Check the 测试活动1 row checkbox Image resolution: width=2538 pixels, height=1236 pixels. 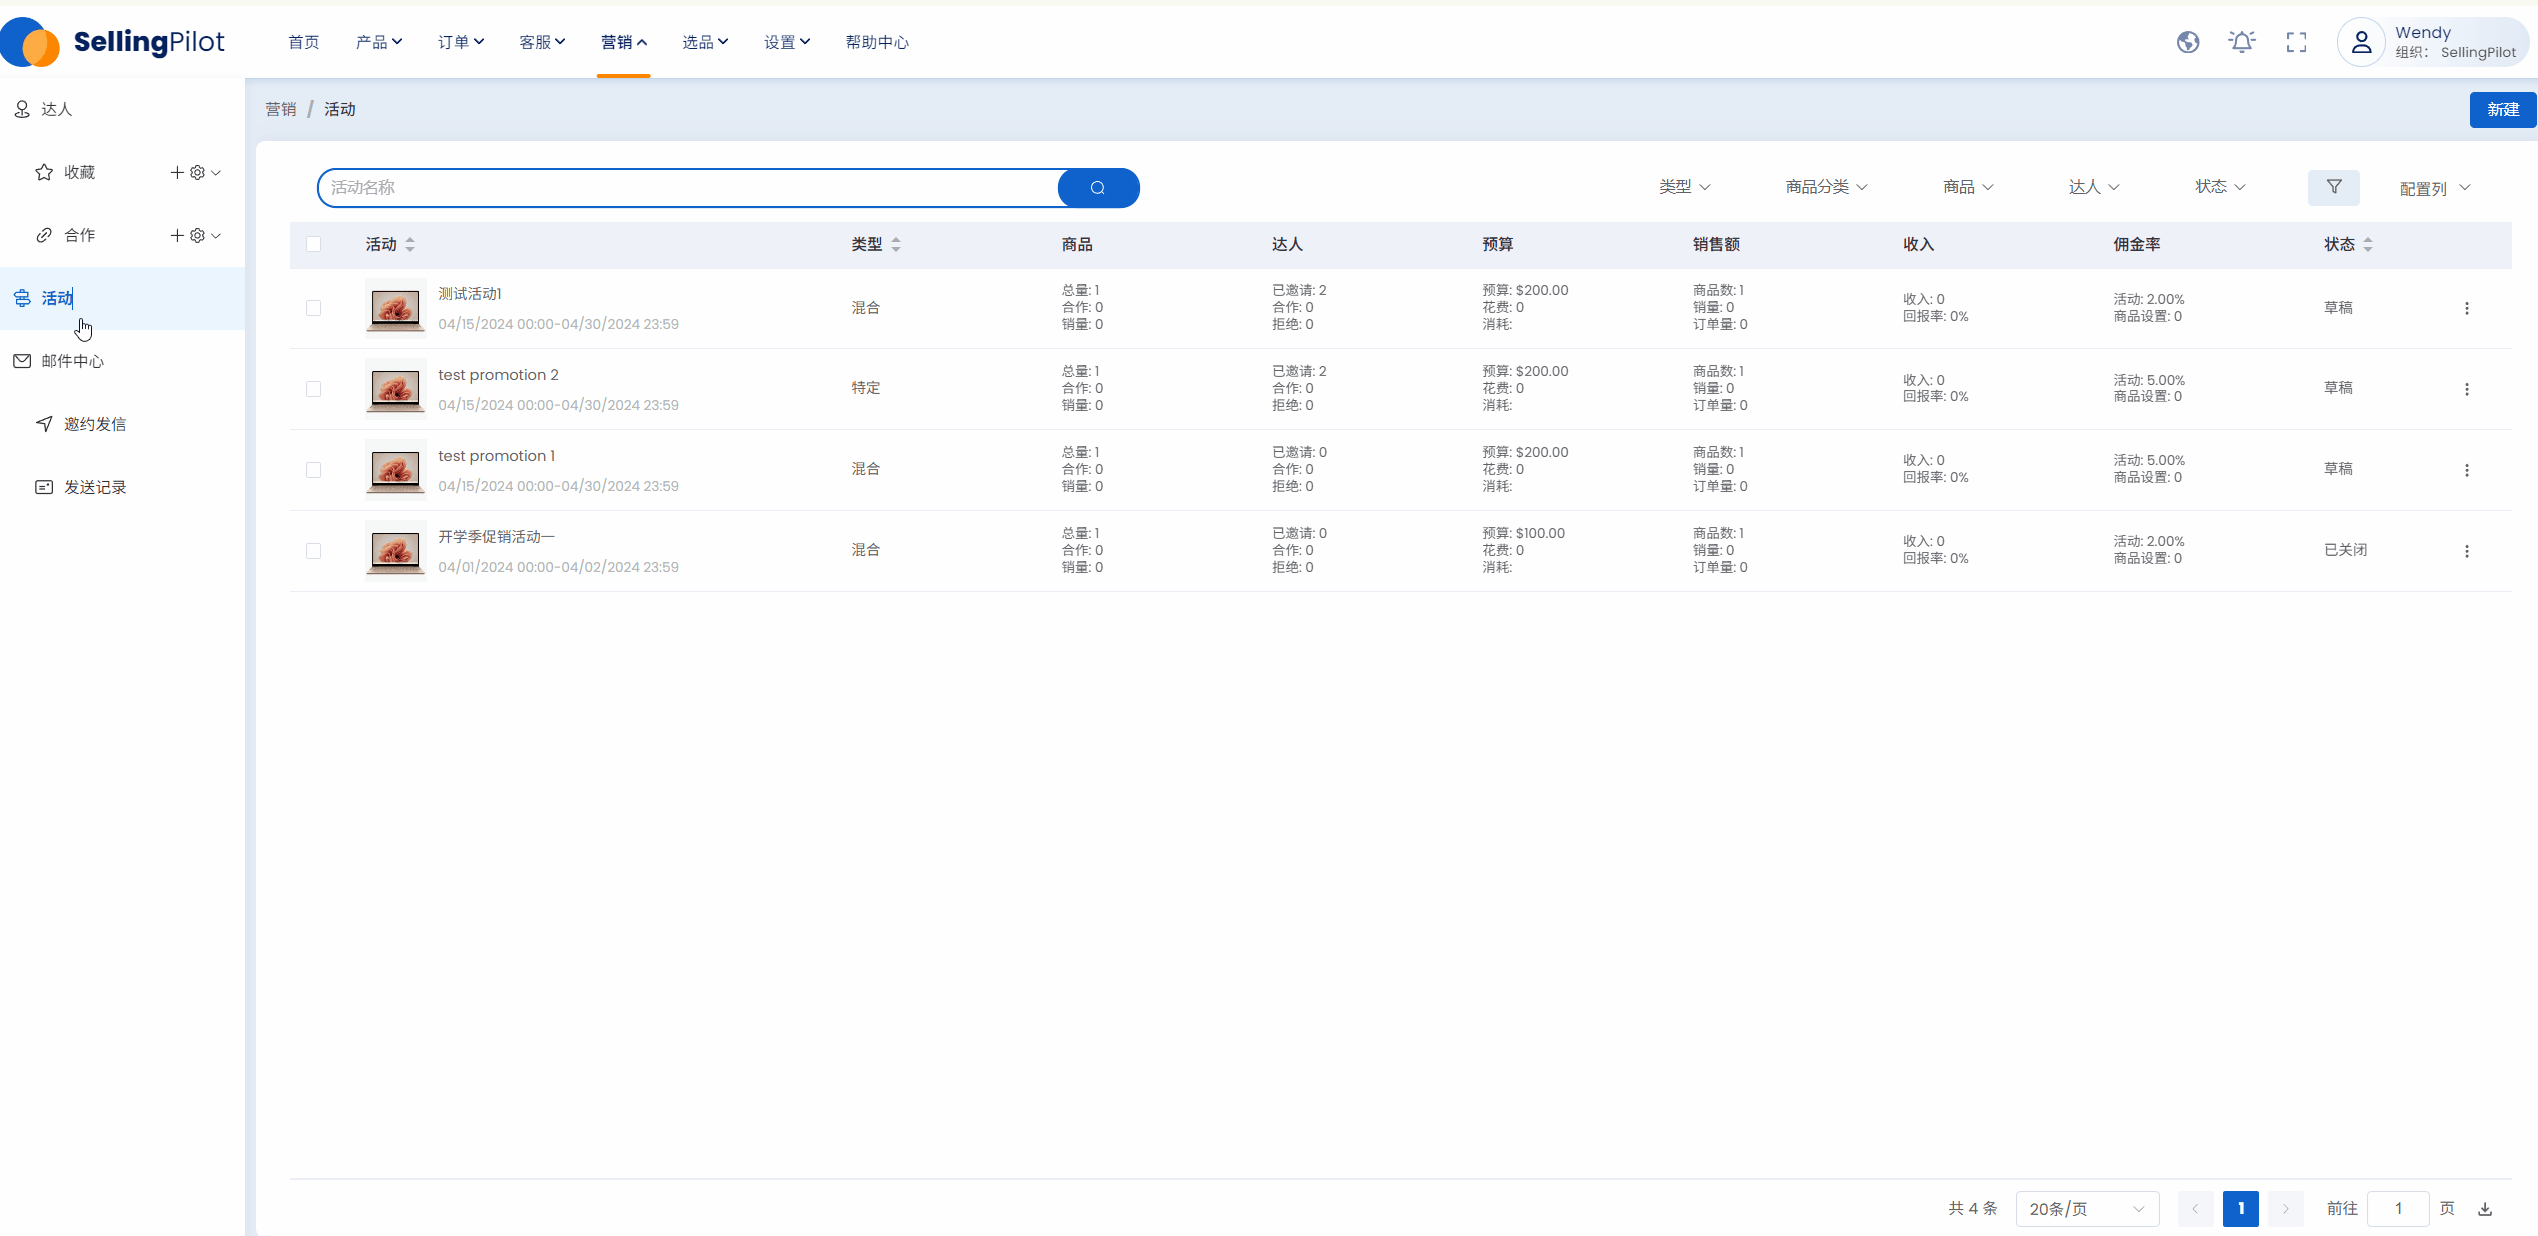point(313,308)
